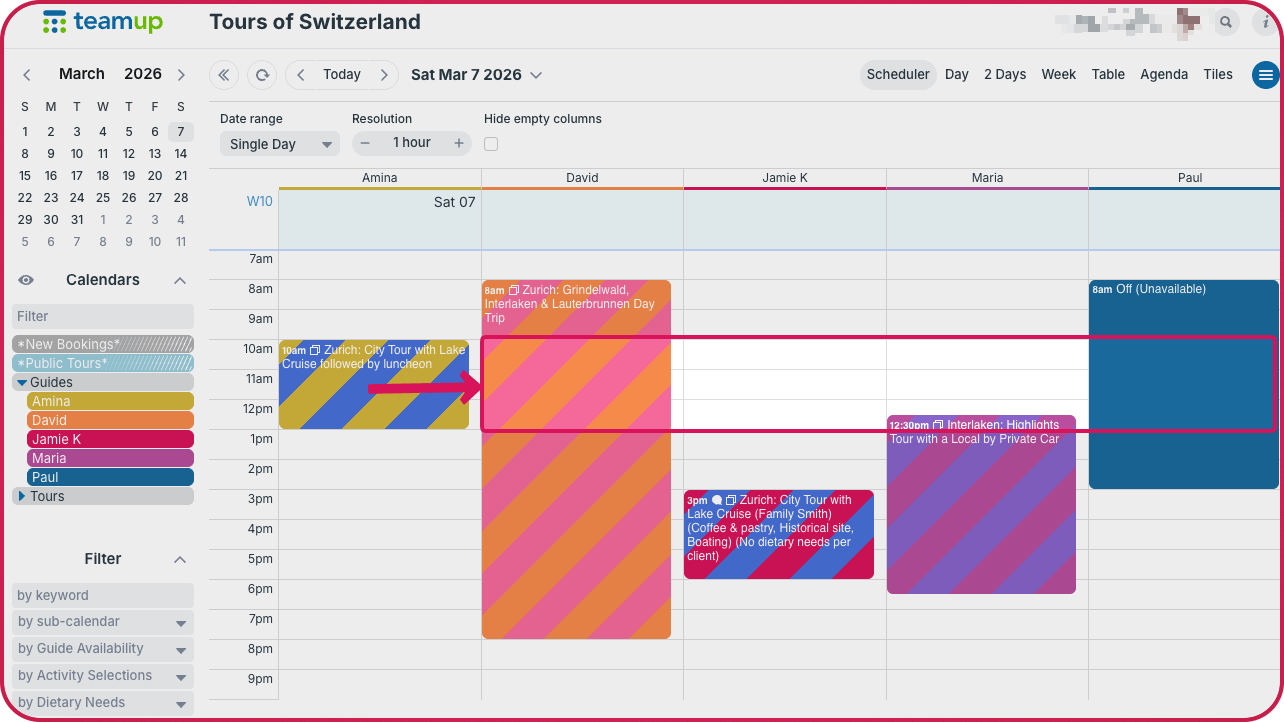Click the double-arrow collapse sidebar icon
The image size is (1284, 722).
224,75
